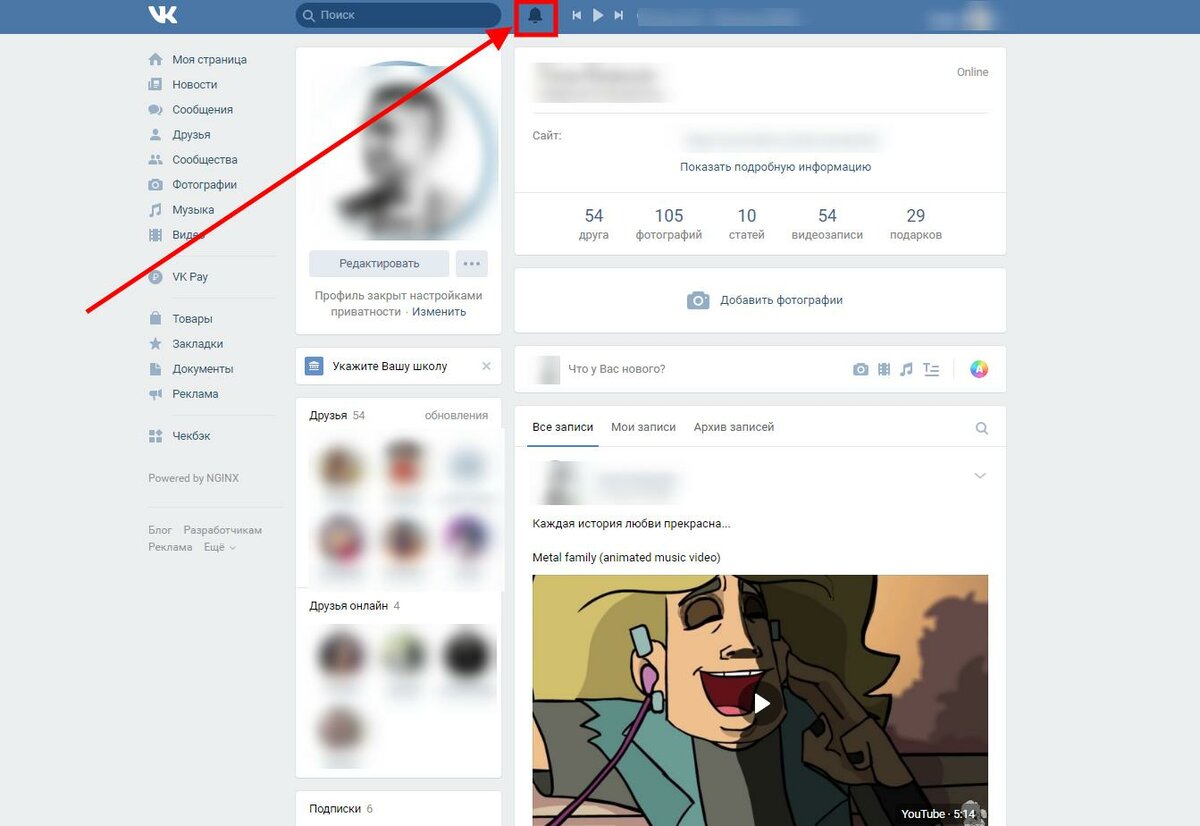
Task: Skip to previous audio track
Action: (577, 16)
